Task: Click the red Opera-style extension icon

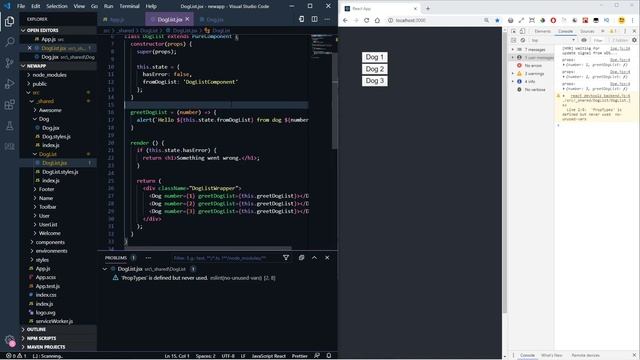Action: tap(553, 20)
